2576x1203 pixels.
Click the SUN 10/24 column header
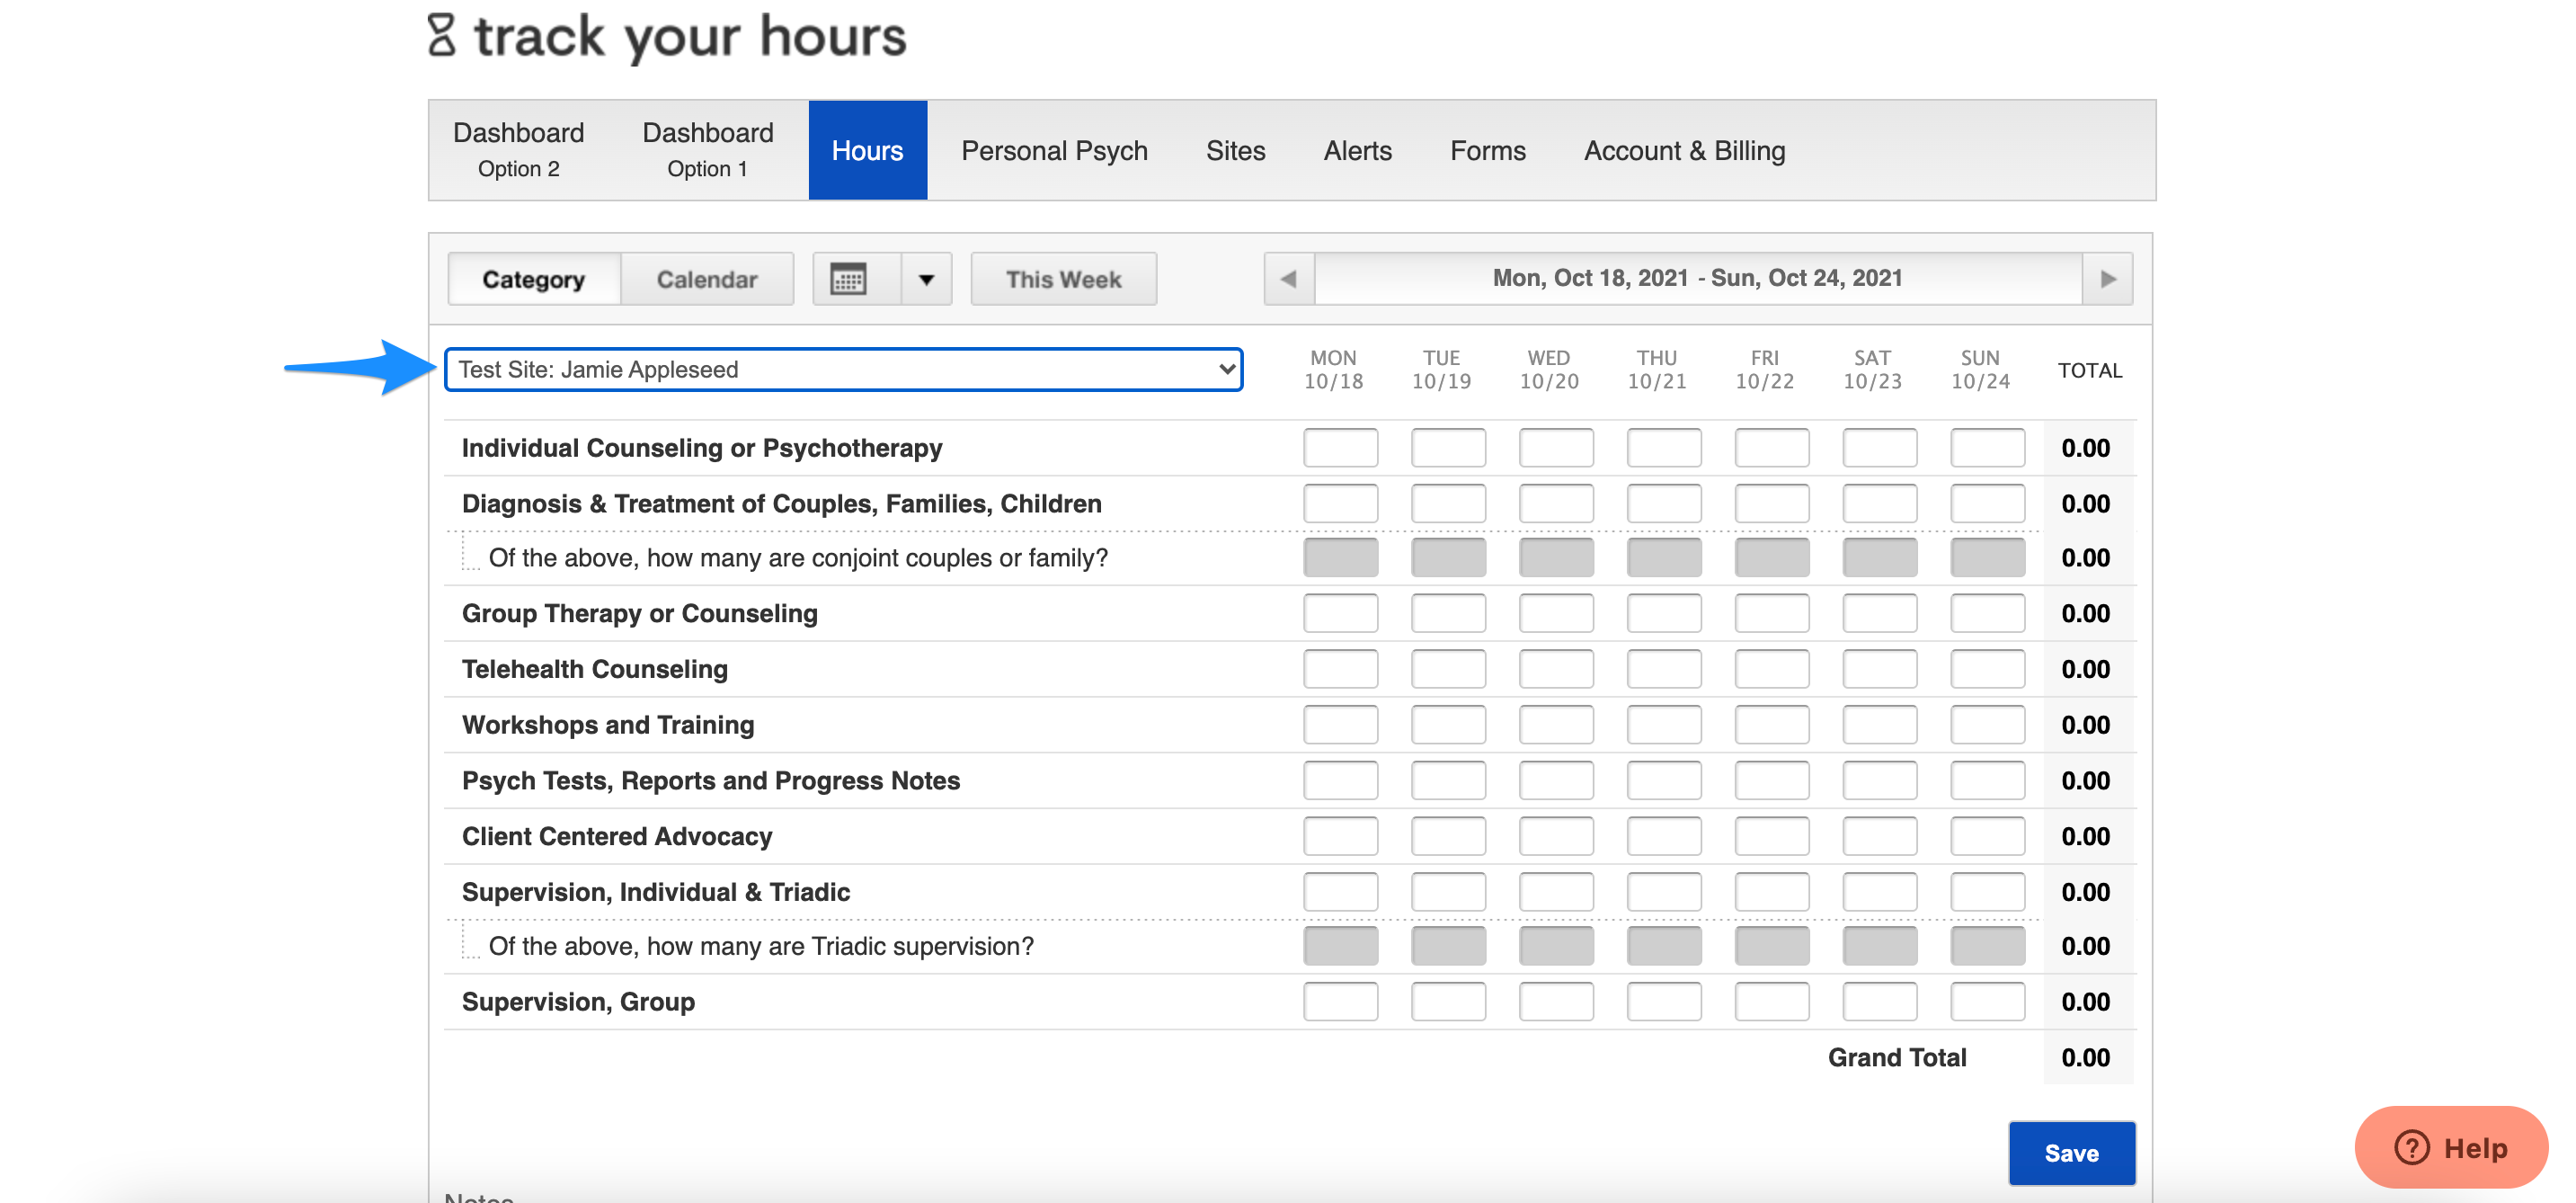(x=1980, y=369)
